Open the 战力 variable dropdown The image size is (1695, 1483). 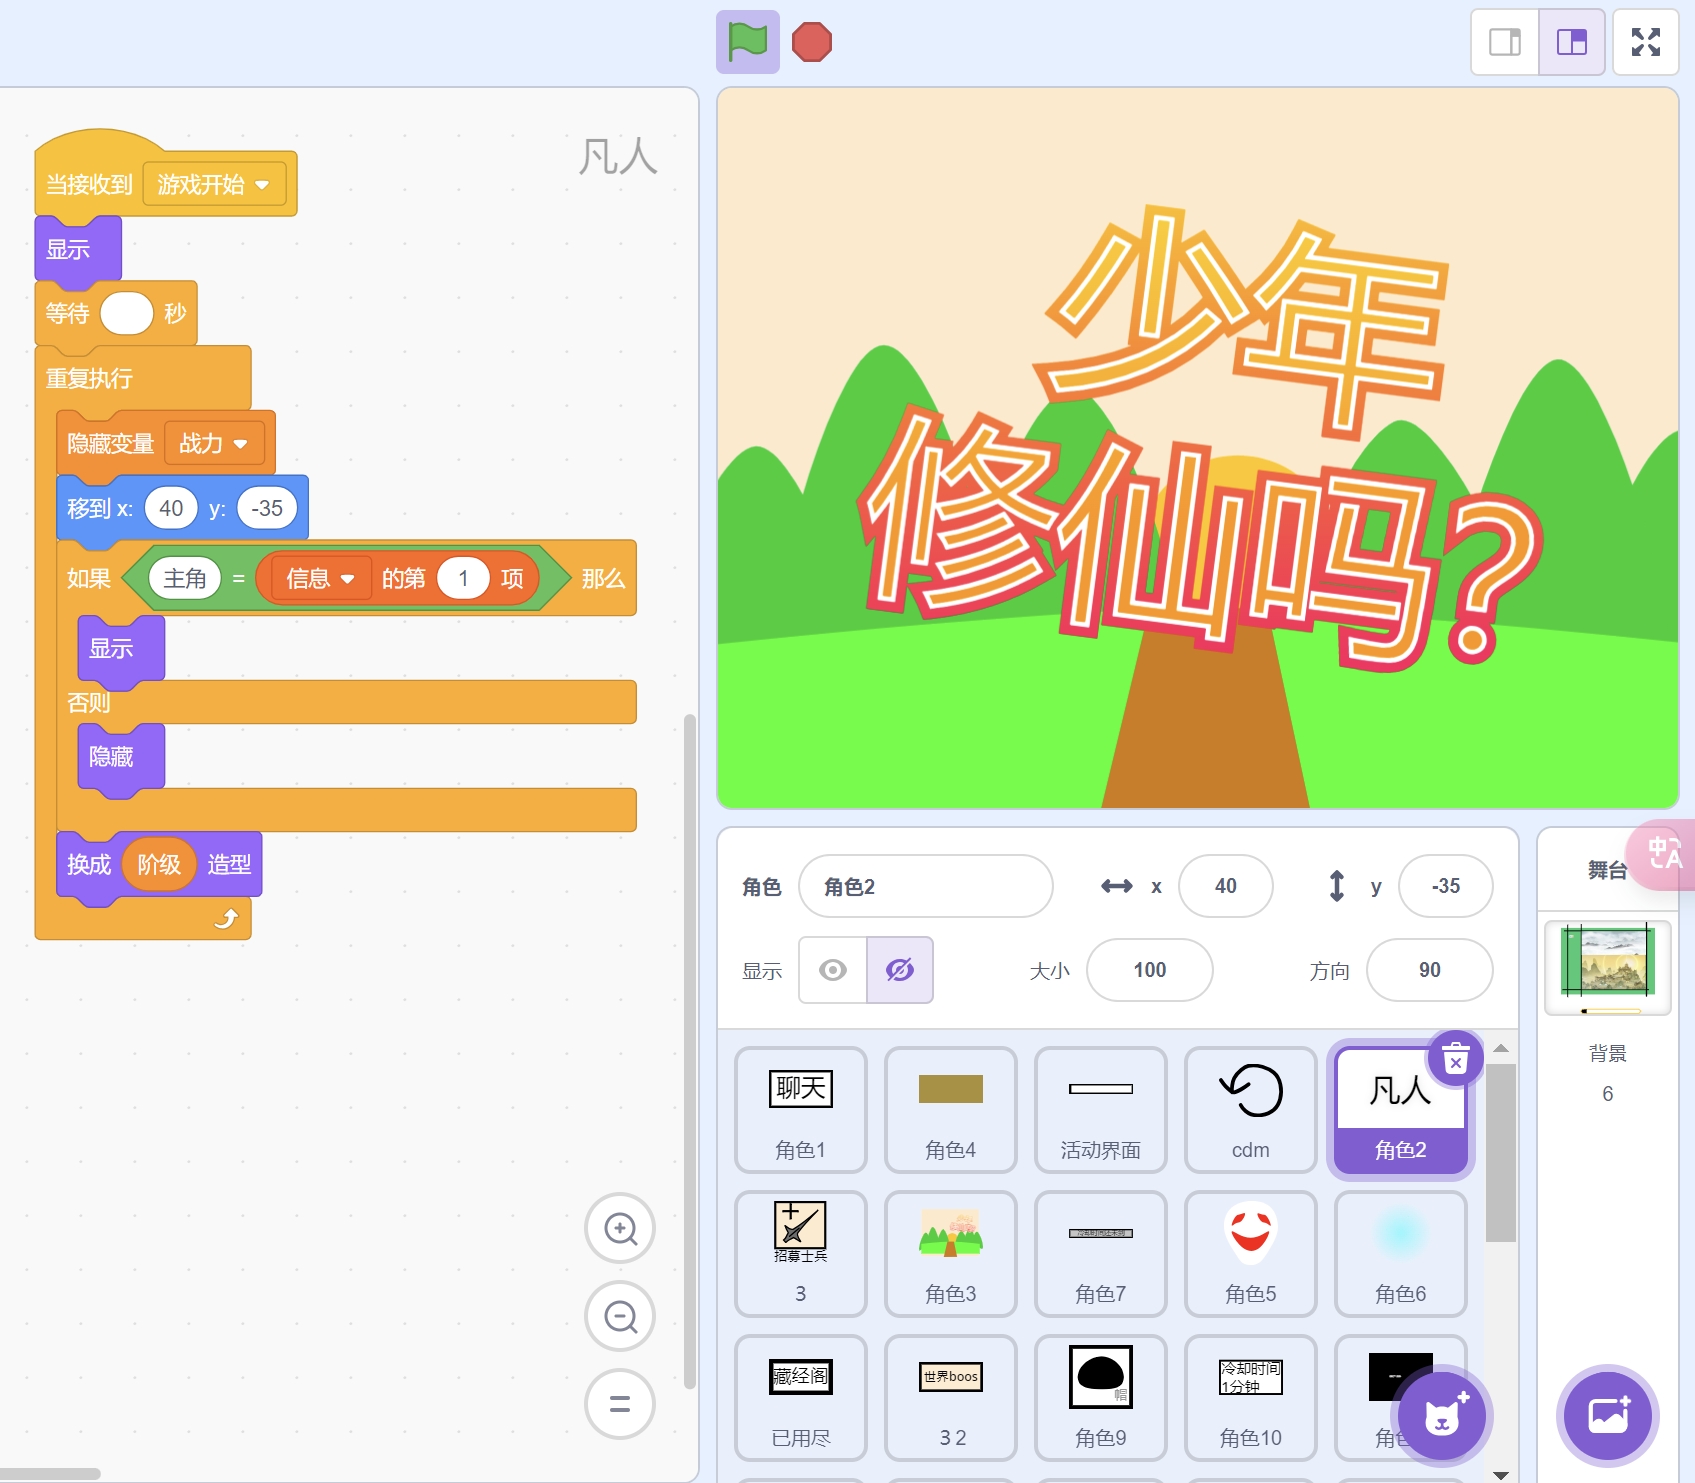pos(240,444)
